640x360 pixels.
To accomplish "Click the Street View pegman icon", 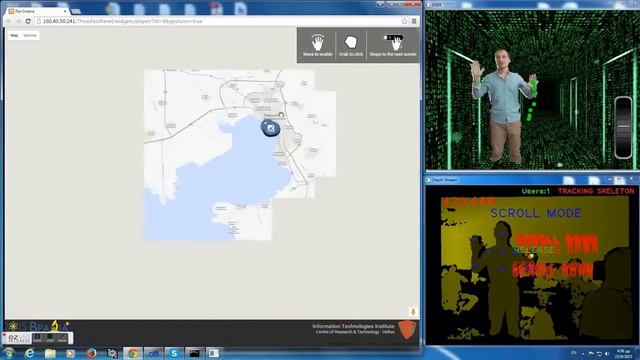I will [x=413, y=312].
